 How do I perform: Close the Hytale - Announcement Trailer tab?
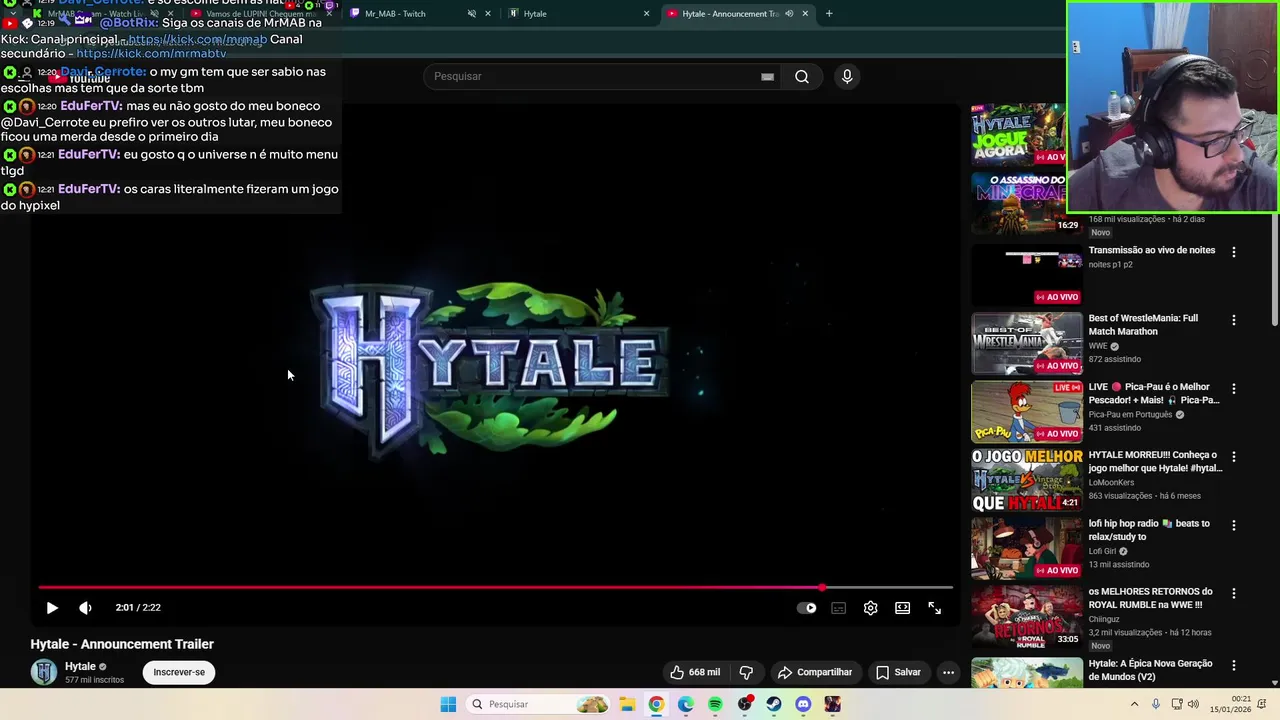[805, 13]
